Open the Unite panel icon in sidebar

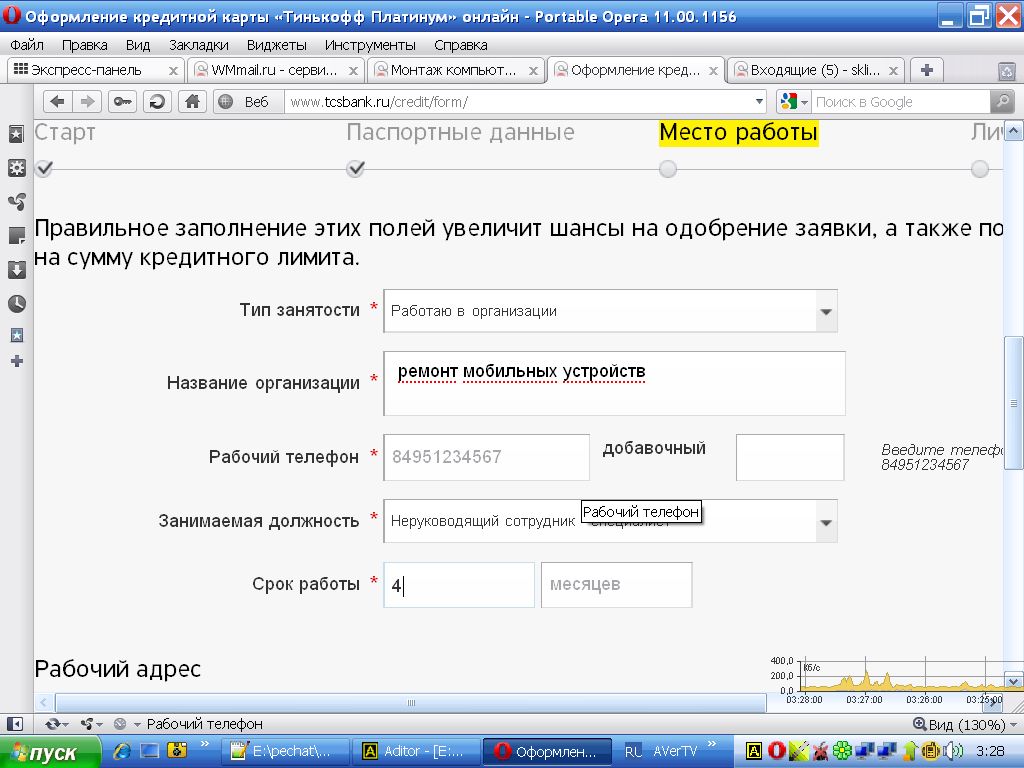click(16, 202)
